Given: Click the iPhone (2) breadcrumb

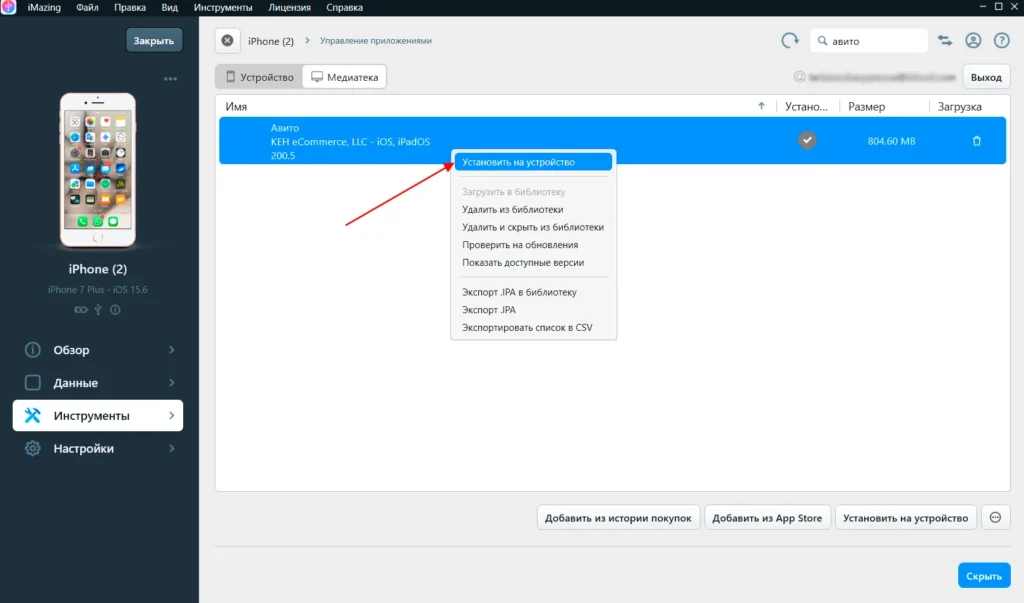Looking at the screenshot, I should tap(270, 41).
